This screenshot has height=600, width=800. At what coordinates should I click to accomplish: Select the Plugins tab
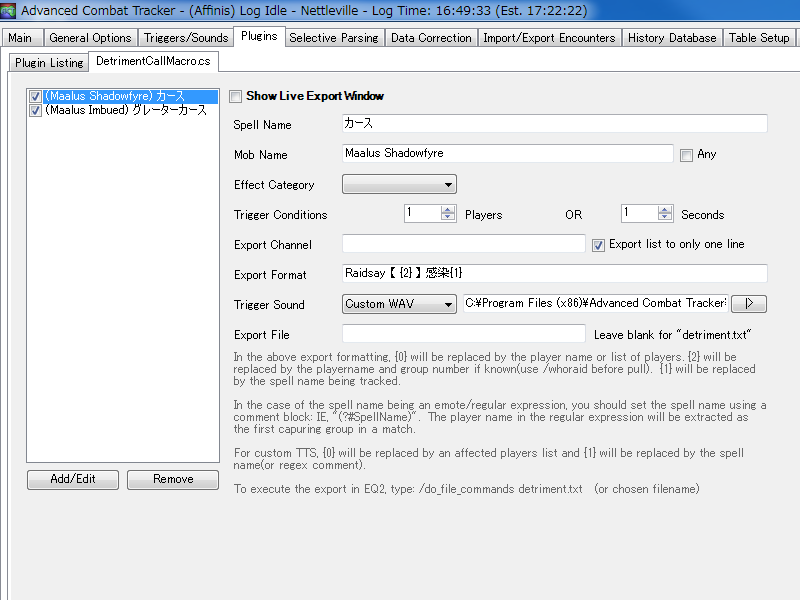click(259, 36)
